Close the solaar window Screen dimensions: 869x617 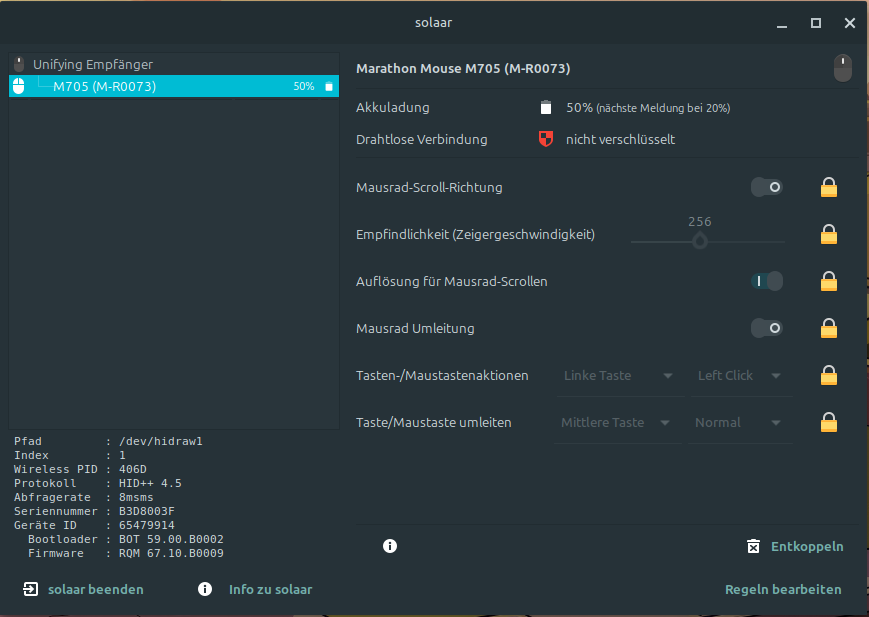pos(850,23)
